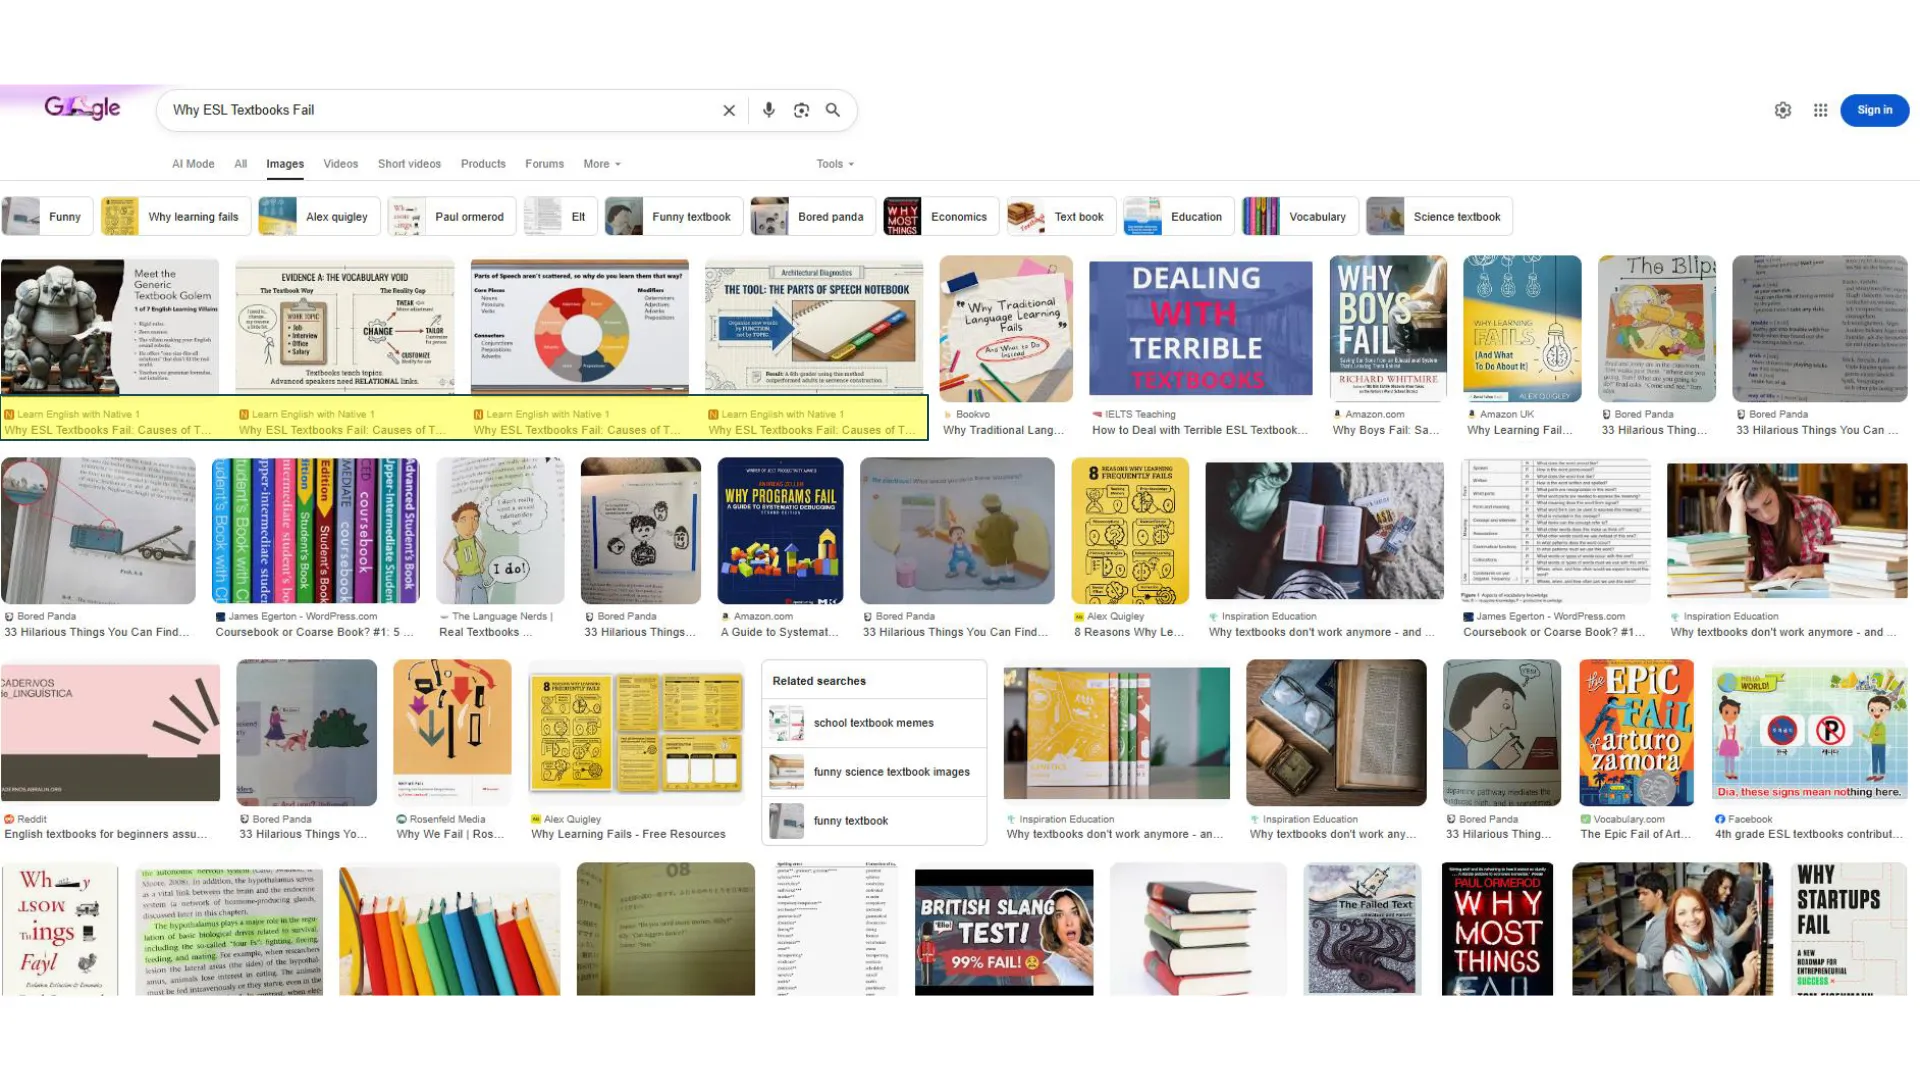Switch to AI Mode tab

[193, 164]
